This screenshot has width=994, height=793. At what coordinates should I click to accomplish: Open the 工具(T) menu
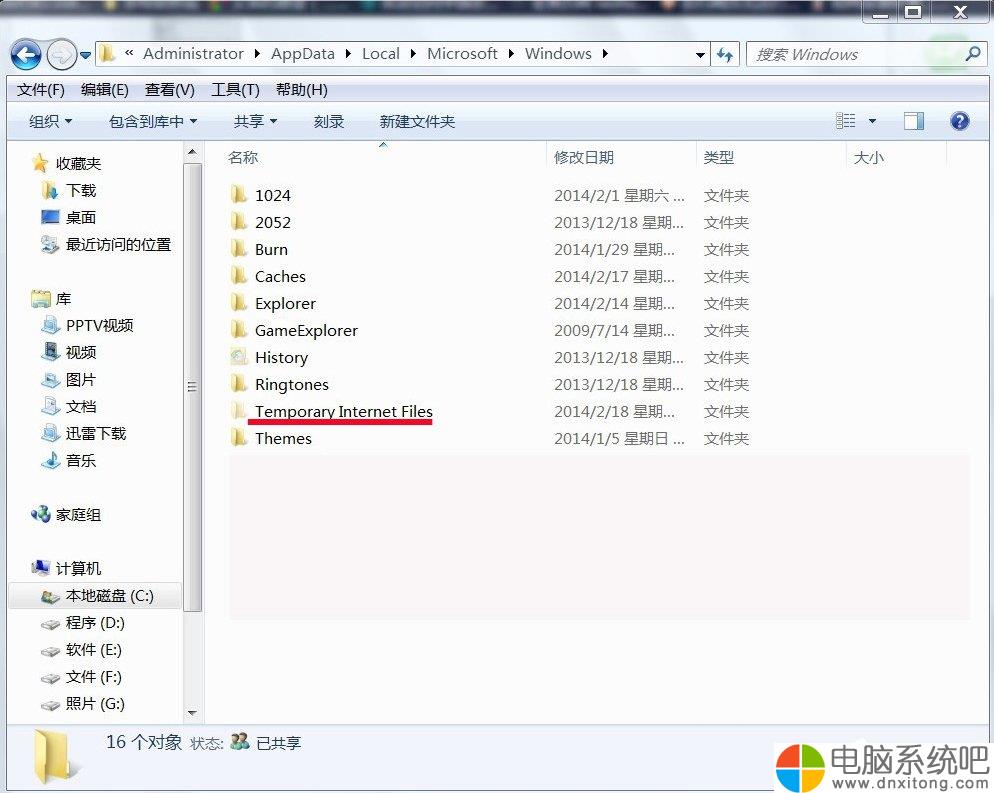(235, 90)
